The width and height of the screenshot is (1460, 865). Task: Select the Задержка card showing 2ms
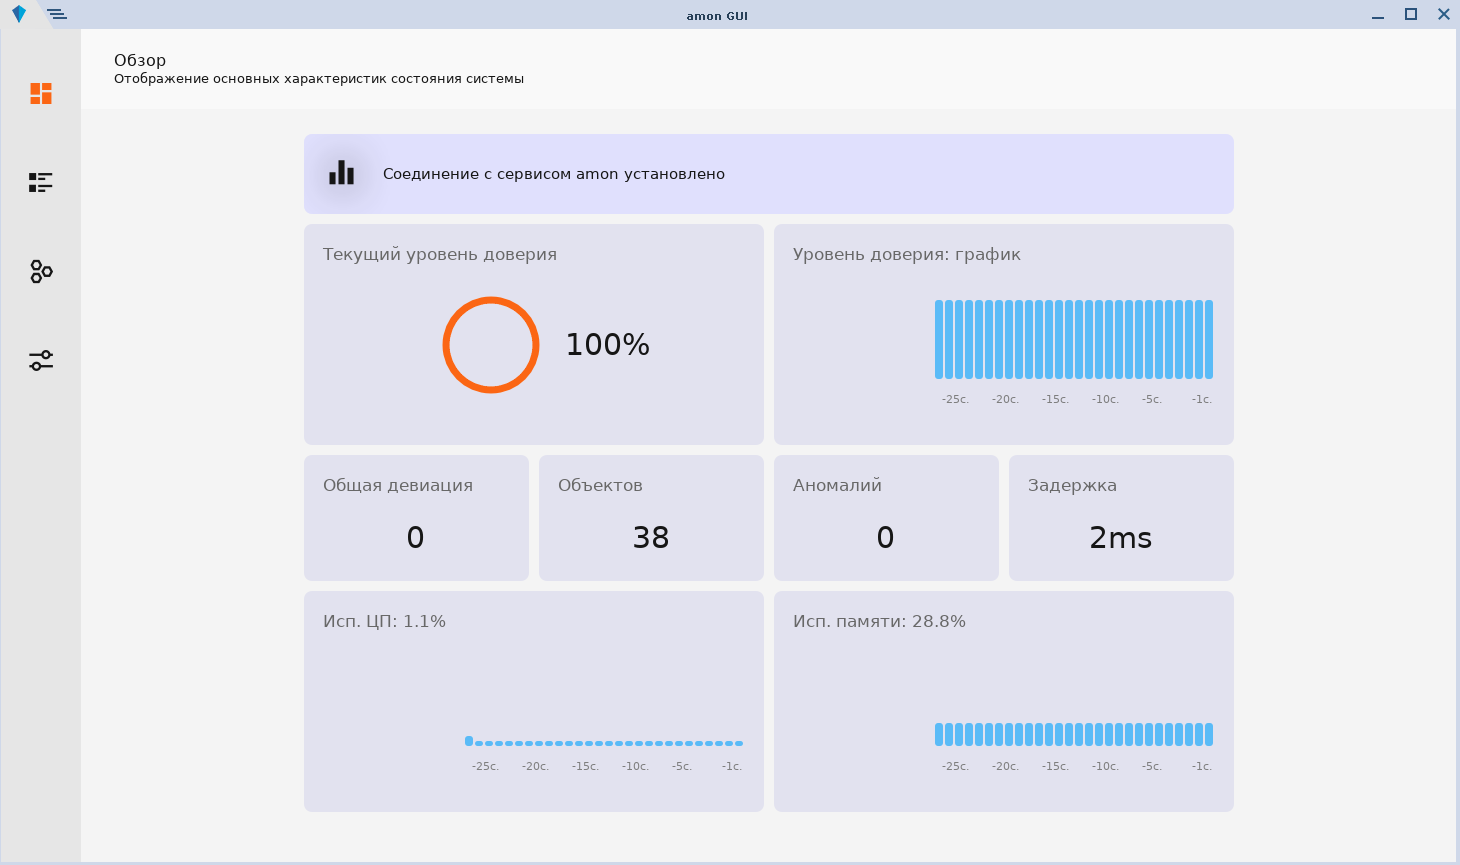(x=1121, y=518)
